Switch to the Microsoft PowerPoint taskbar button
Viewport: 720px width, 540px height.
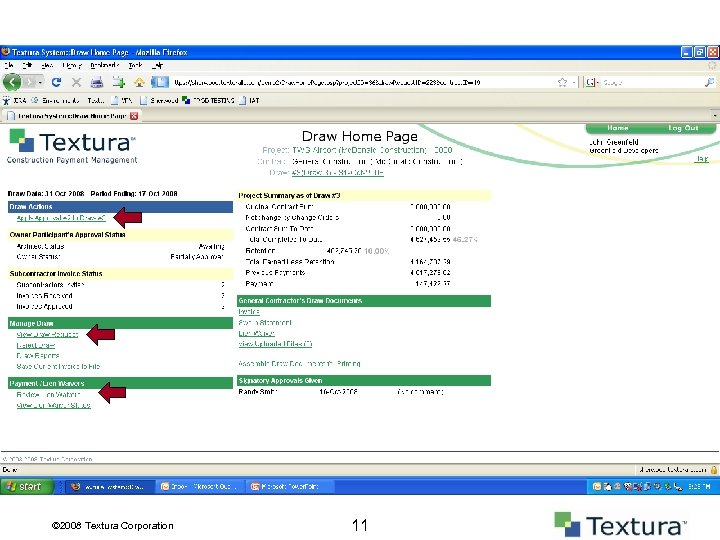click(289, 487)
